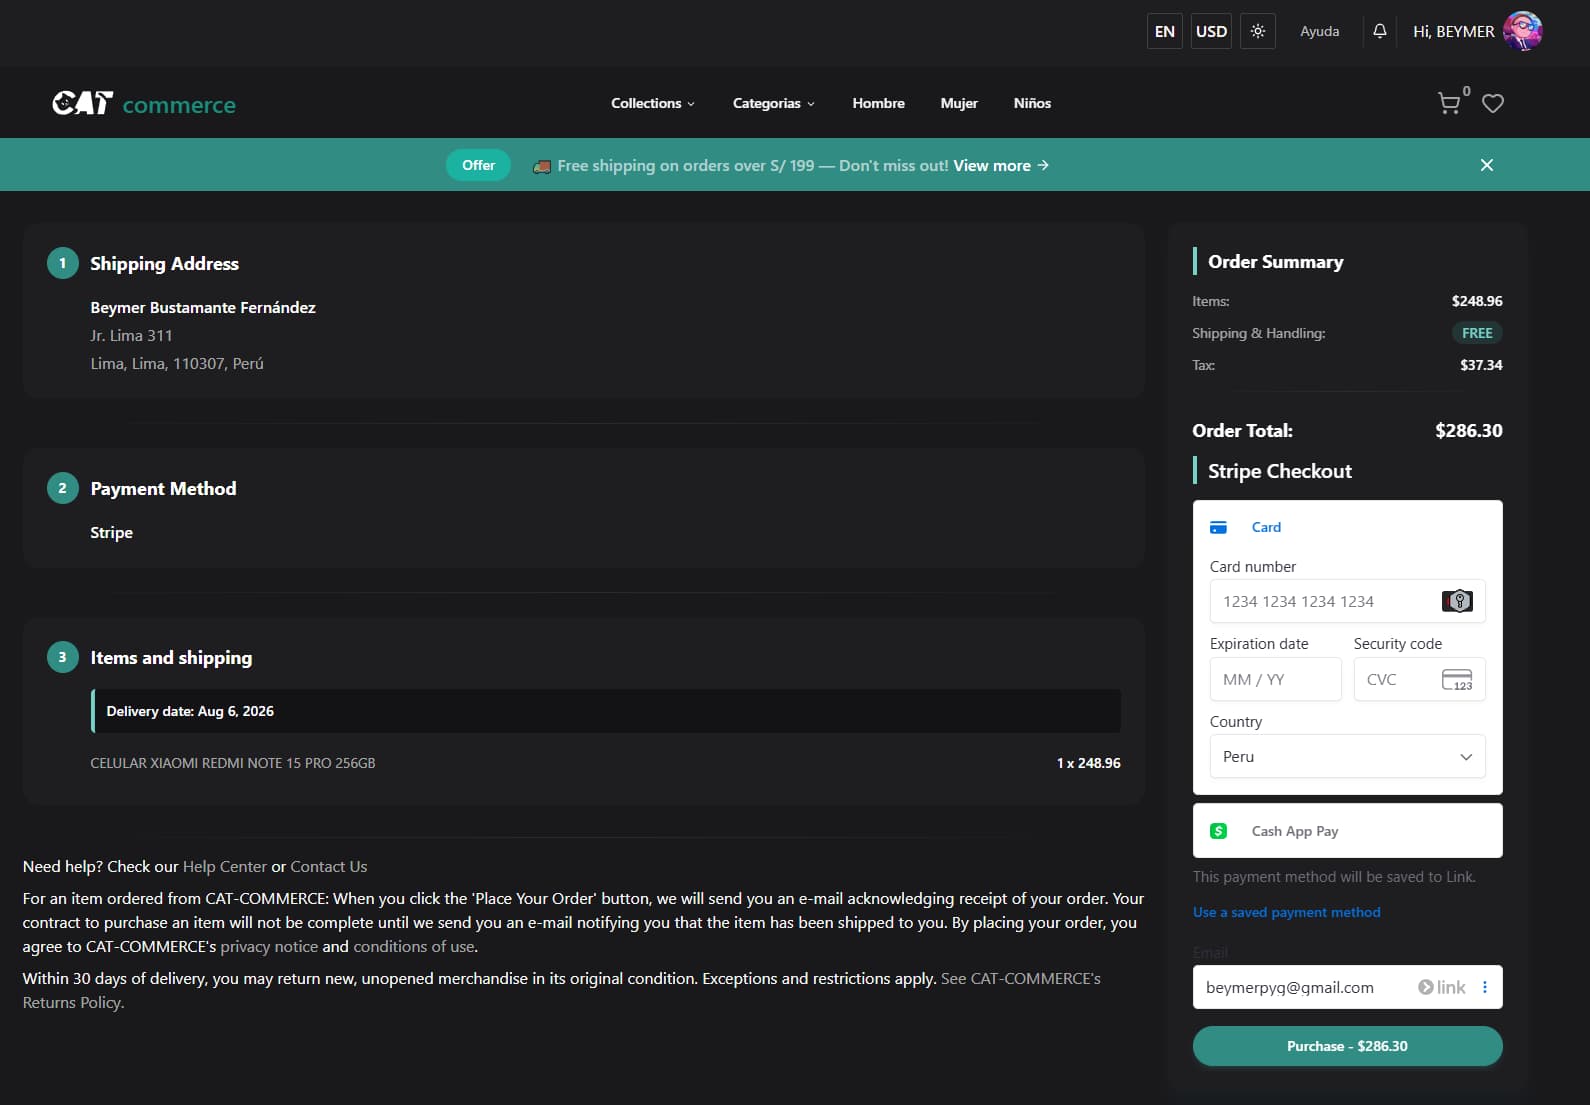Click View more in the offer banner
The image size is (1590, 1105).
(x=1001, y=166)
